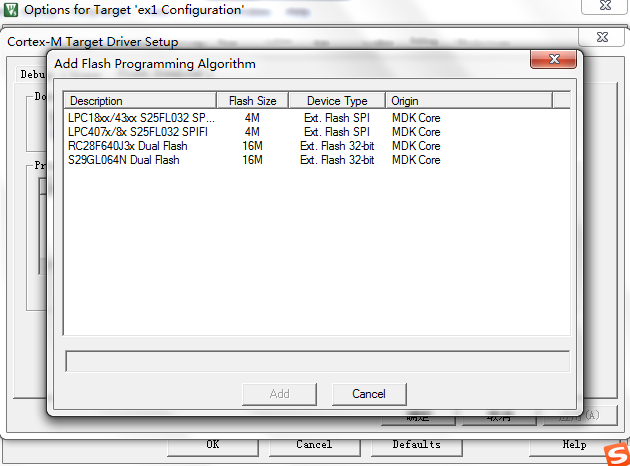
Task: Click 4M flash size of LPC407x/8x row
Action: 252,132
